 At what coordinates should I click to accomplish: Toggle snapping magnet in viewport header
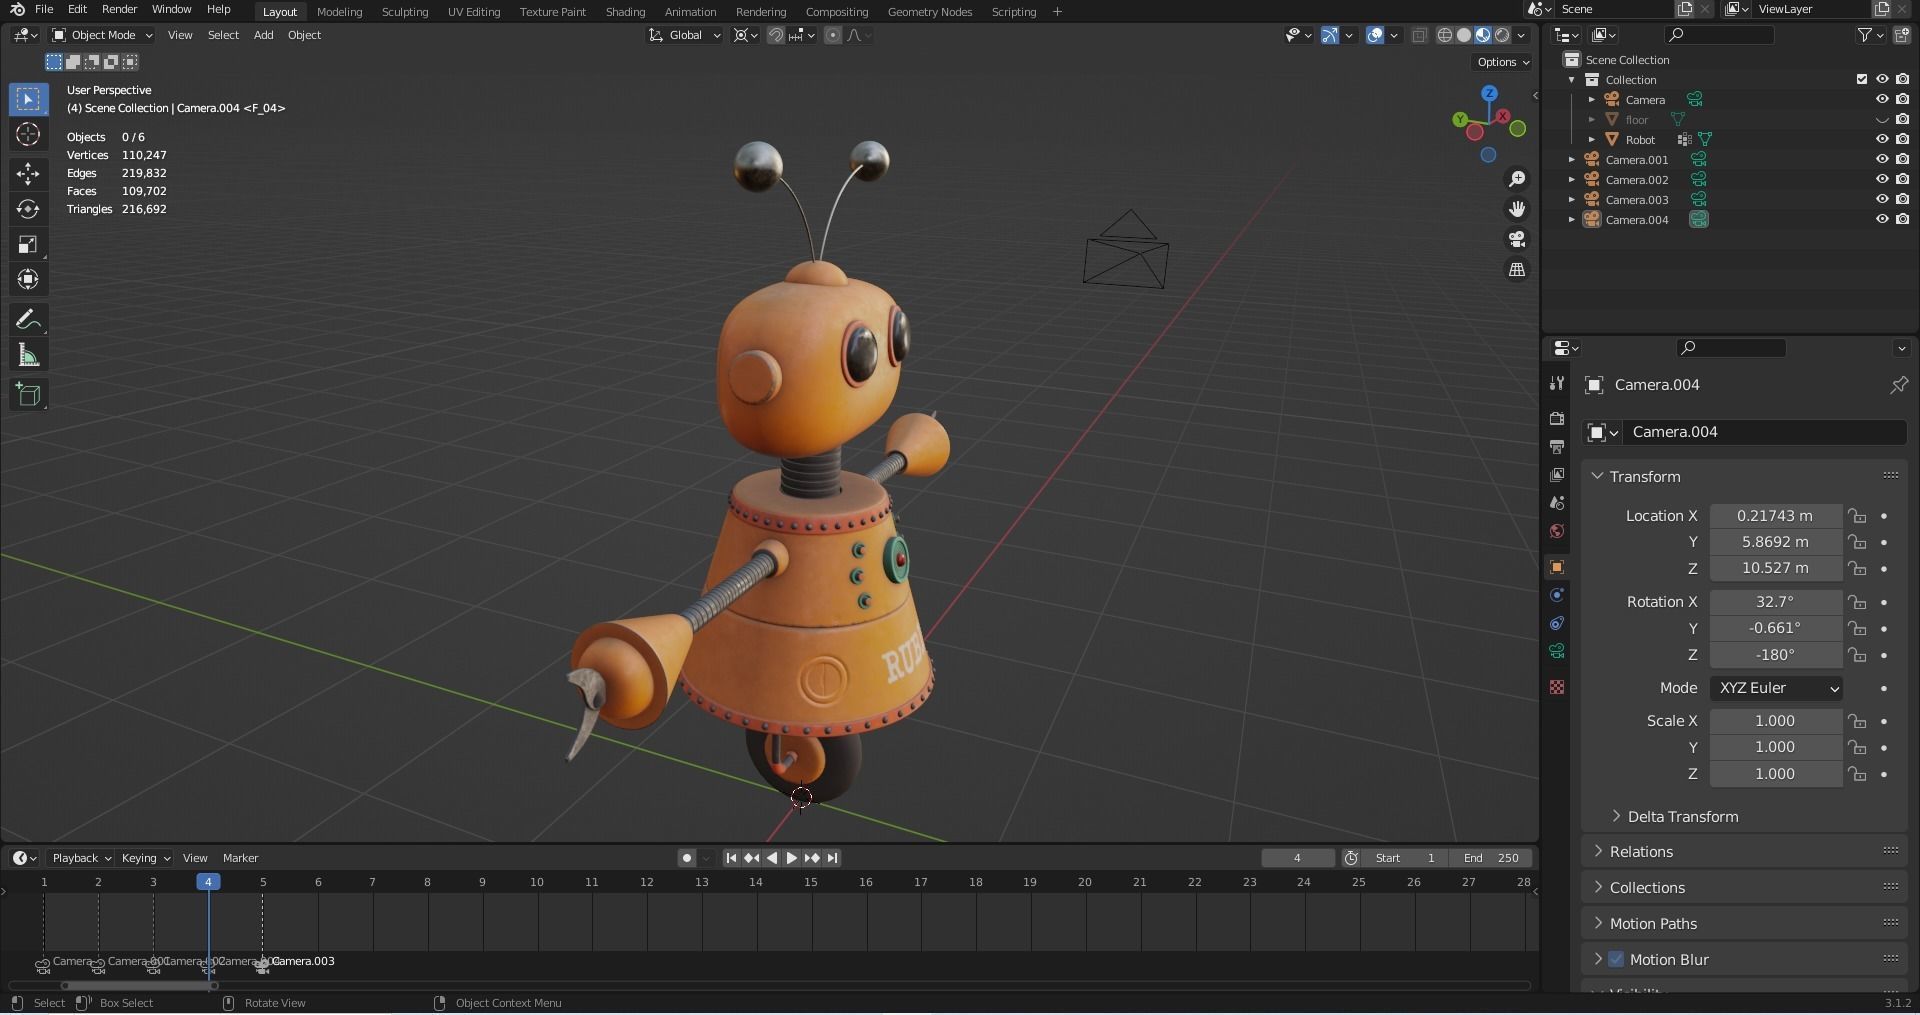776,35
